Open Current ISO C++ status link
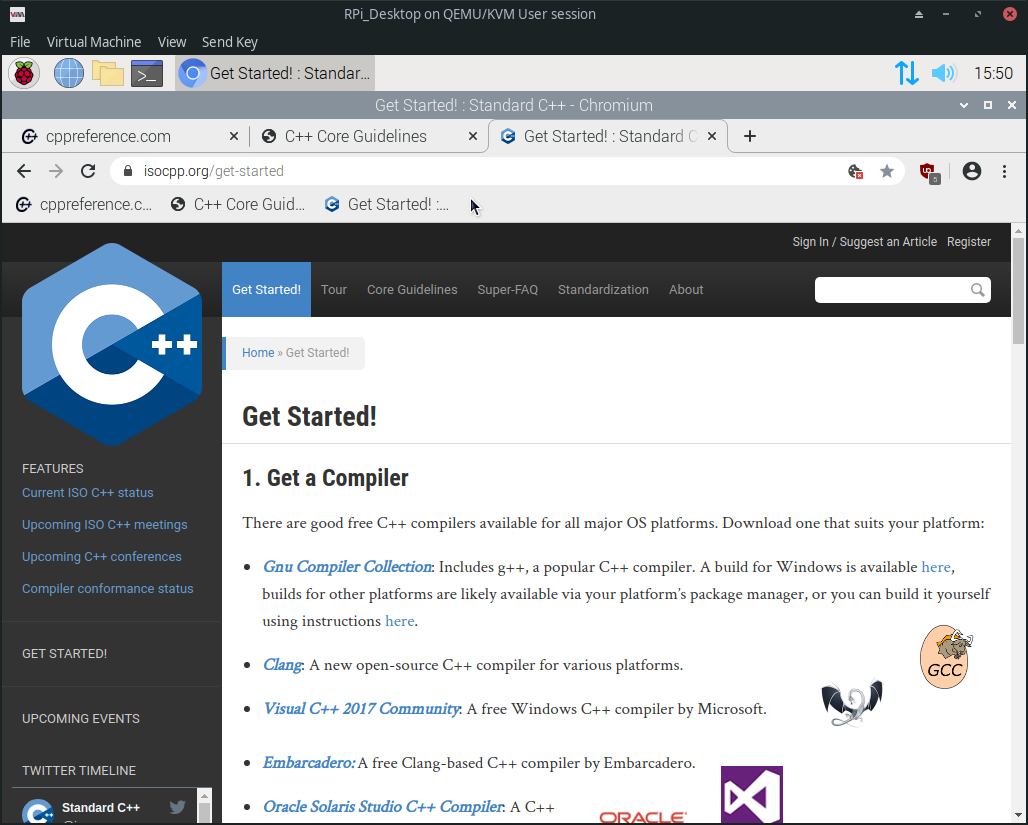1028x825 pixels. pyautogui.click(x=88, y=493)
